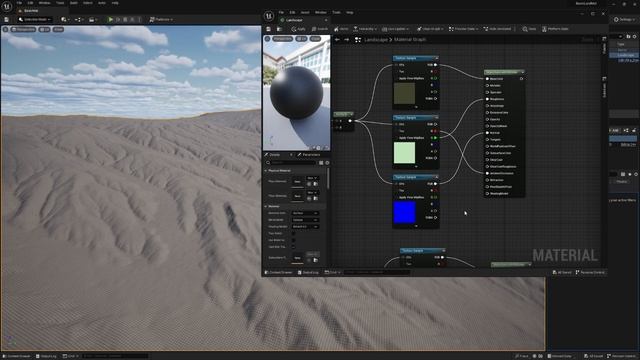
Task: Click the Save icon in Material Editor toolbar
Action: click(269, 29)
